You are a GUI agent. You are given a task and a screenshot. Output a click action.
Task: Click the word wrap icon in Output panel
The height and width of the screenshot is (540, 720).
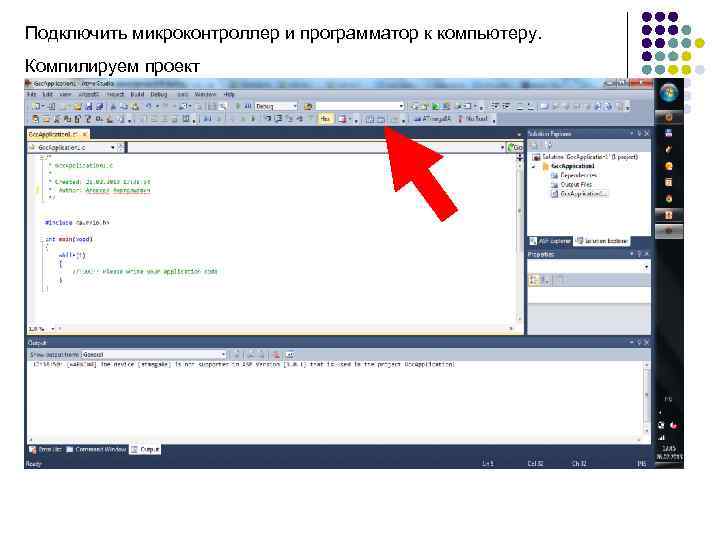290,354
